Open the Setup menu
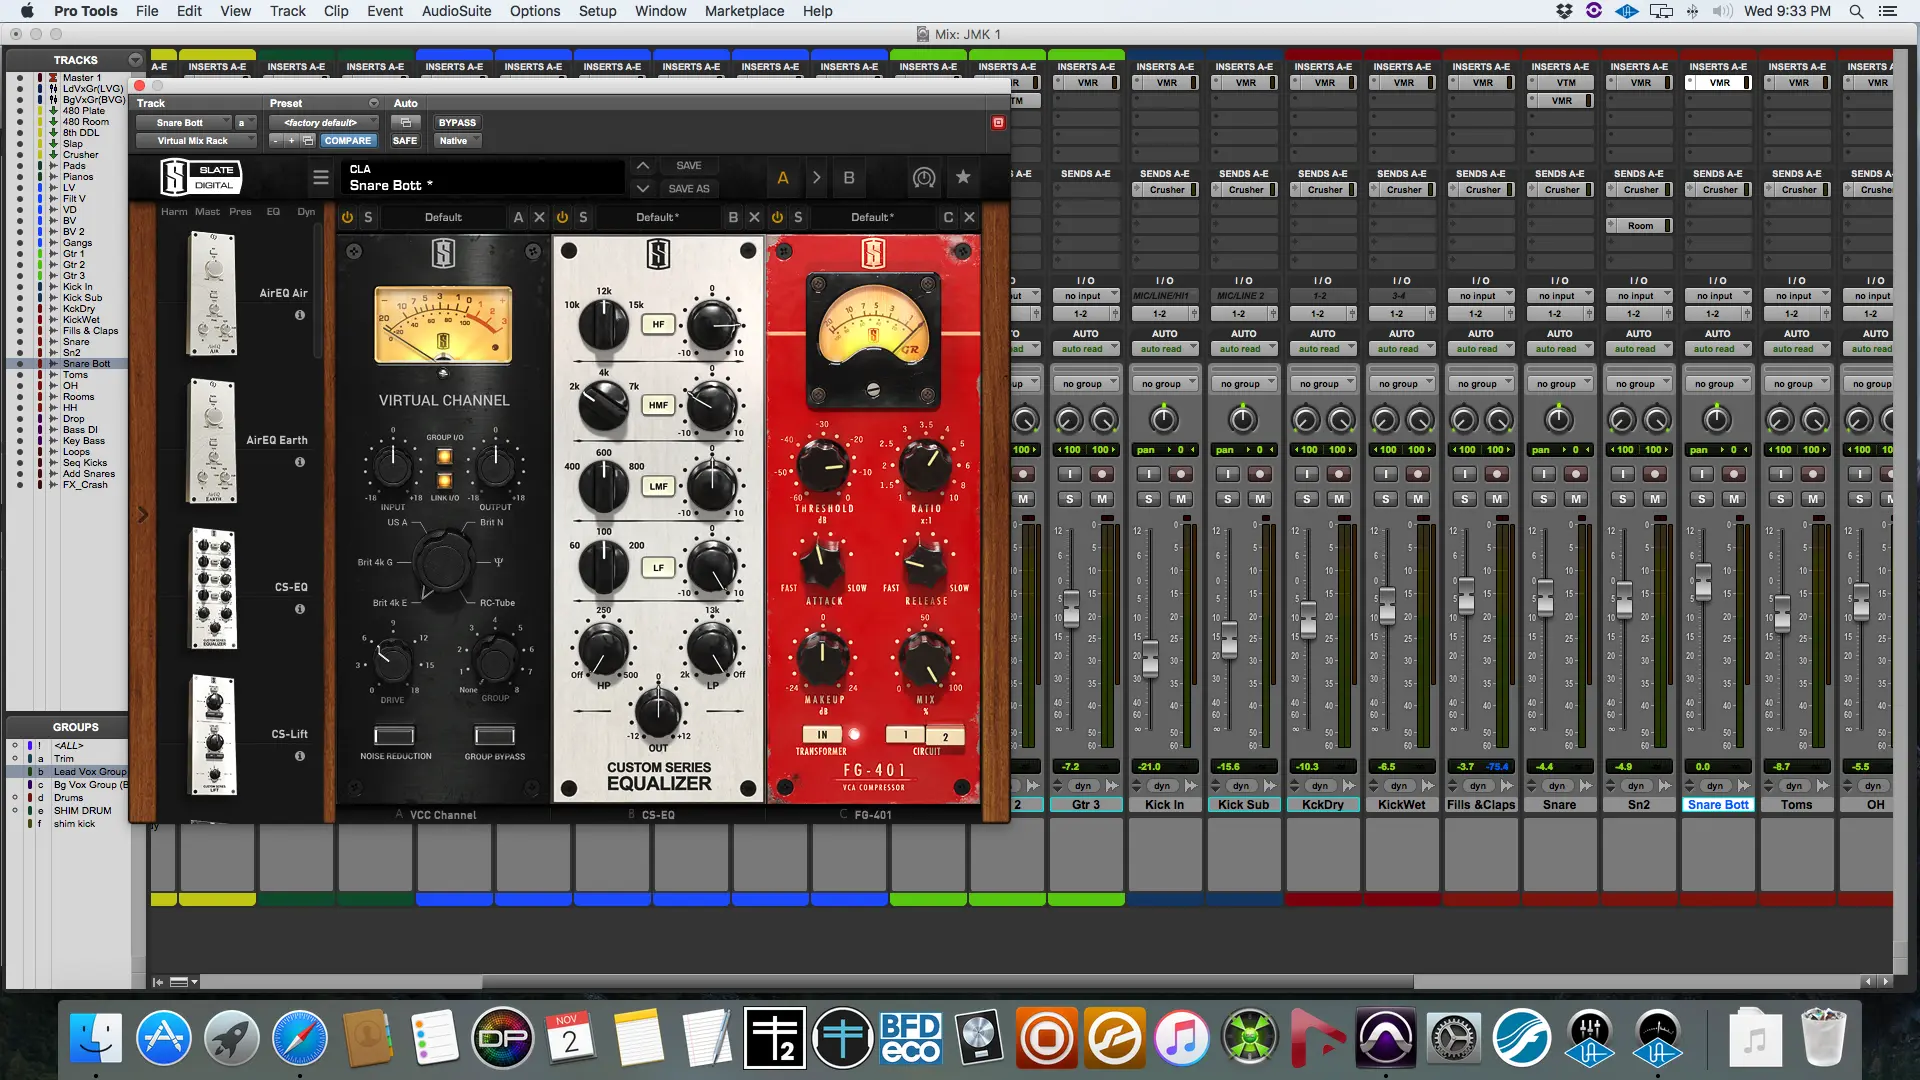1920x1080 pixels. click(x=597, y=11)
